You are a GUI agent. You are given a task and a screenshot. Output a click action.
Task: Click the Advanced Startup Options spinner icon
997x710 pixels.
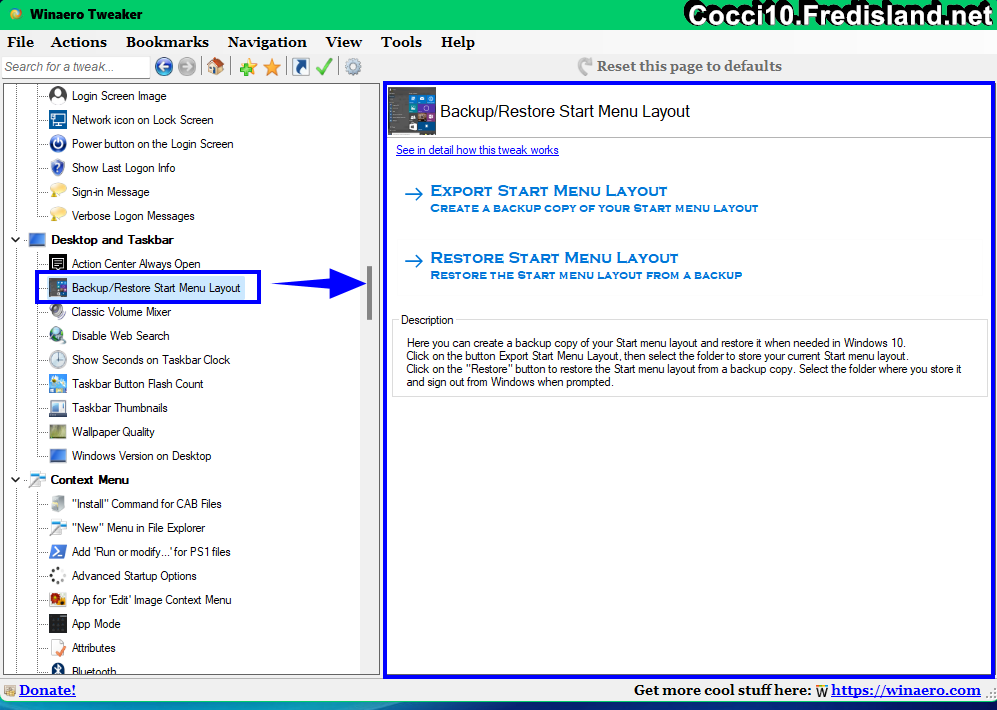click(58, 576)
